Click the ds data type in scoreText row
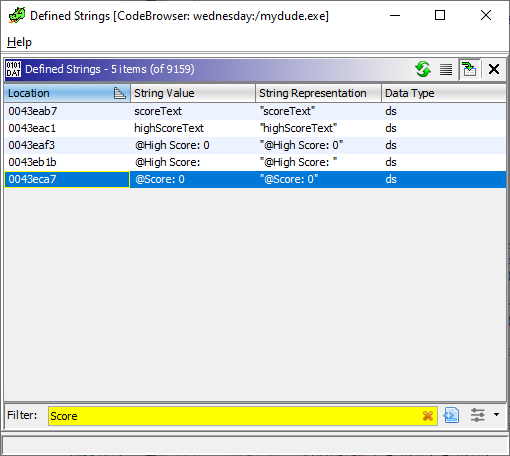 click(x=391, y=111)
